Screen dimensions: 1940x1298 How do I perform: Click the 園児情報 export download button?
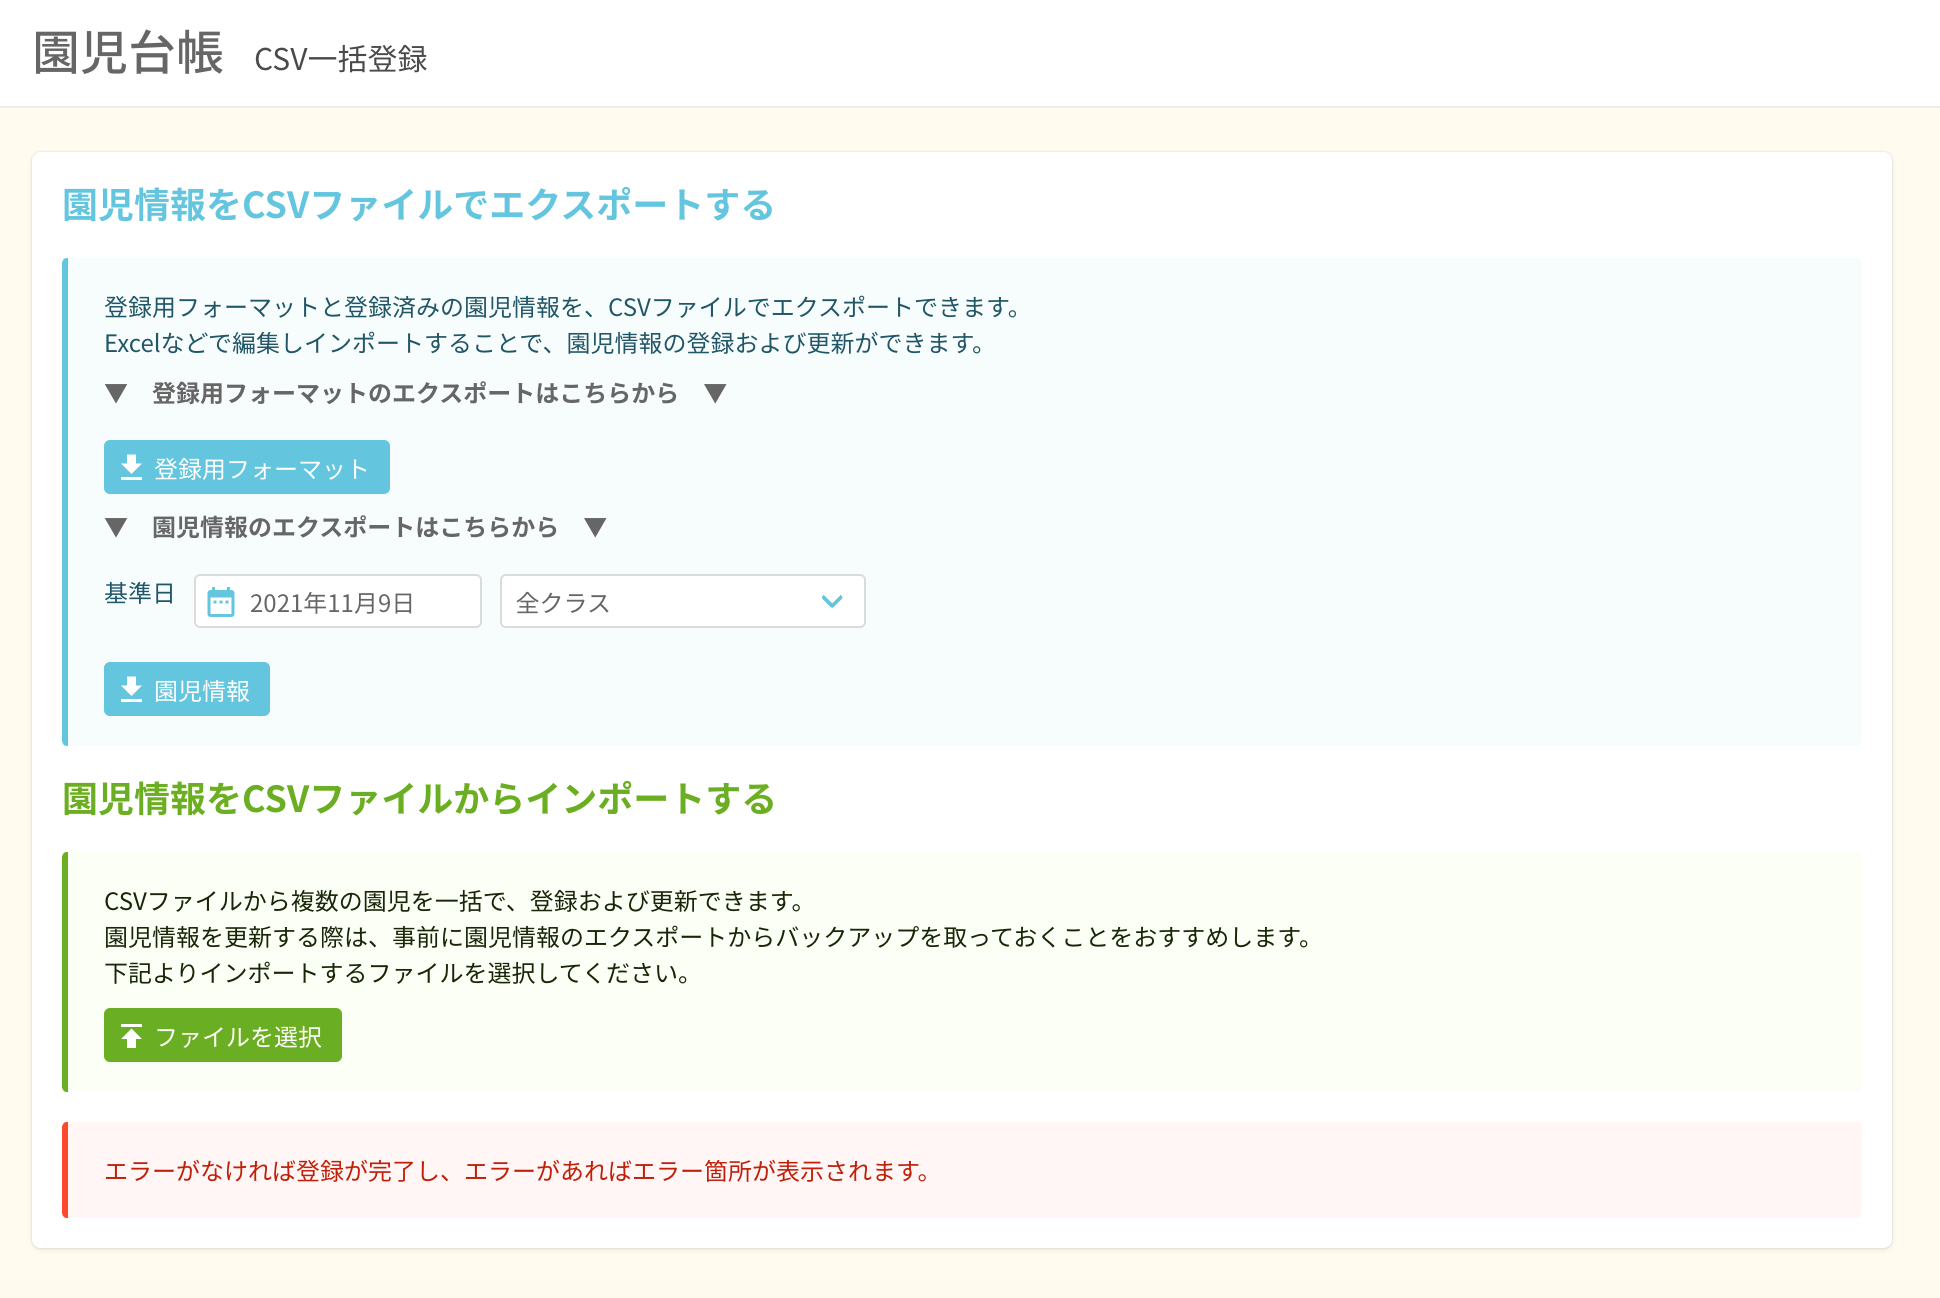click(187, 689)
